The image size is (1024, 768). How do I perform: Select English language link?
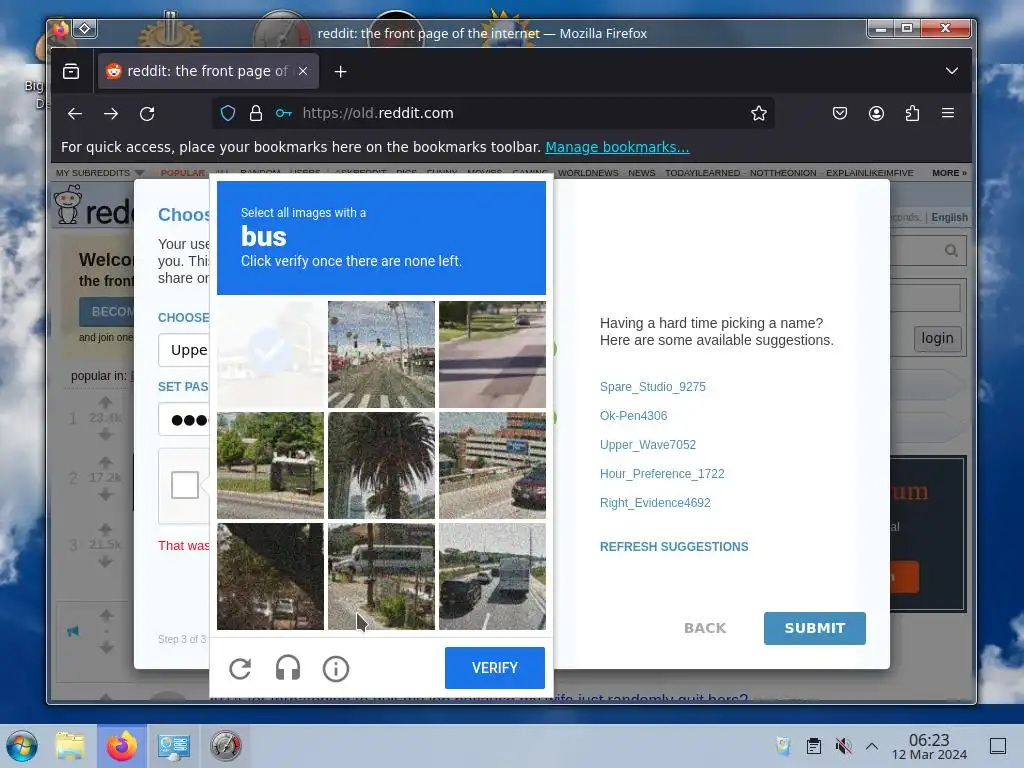pyautogui.click(x=949, y=217)
